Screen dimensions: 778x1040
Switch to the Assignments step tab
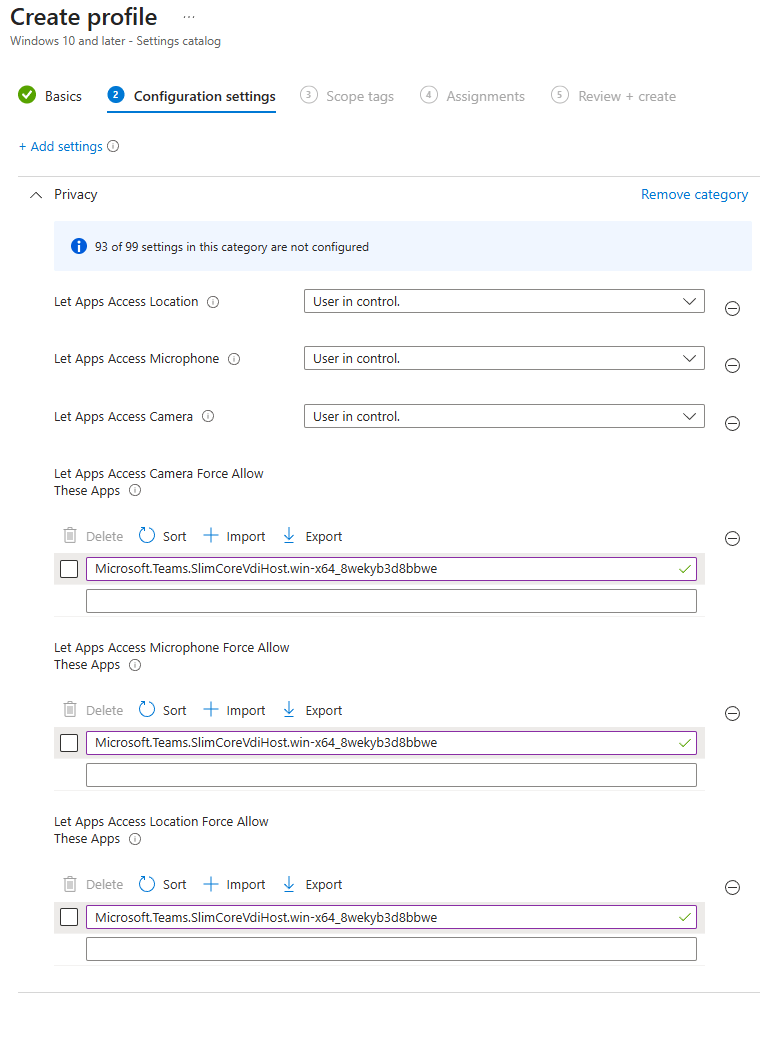pyautogui.click(x=473, y=96)
